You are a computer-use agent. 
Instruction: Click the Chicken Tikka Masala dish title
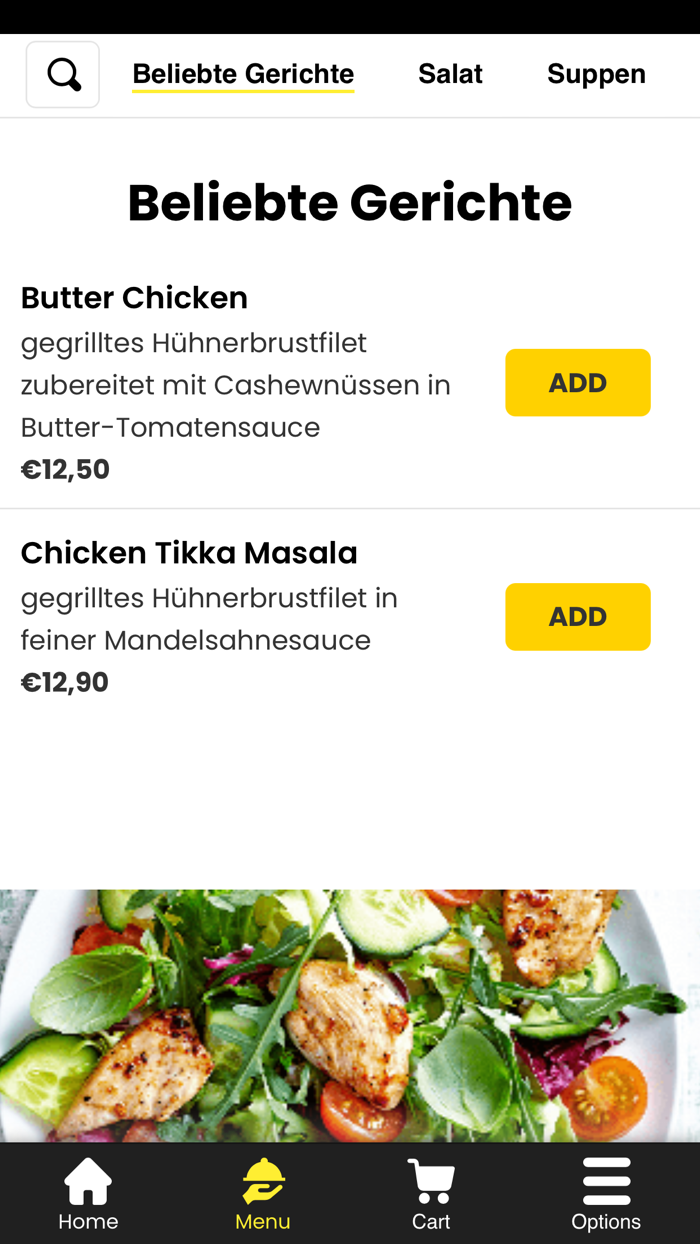188,551
